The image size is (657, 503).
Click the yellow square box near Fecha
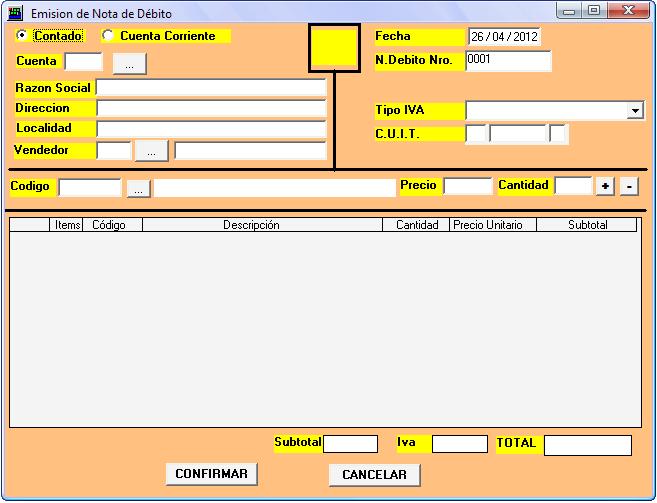[x=334, y=49]
